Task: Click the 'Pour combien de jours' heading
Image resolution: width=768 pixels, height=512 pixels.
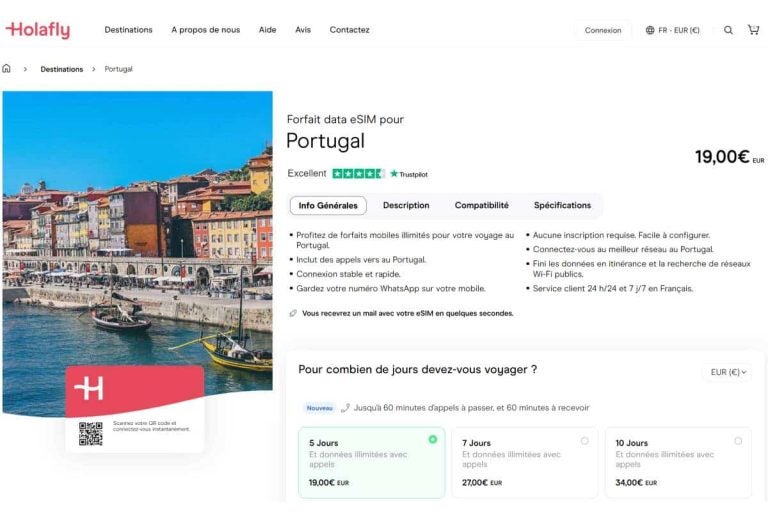Action: [417, 369]
